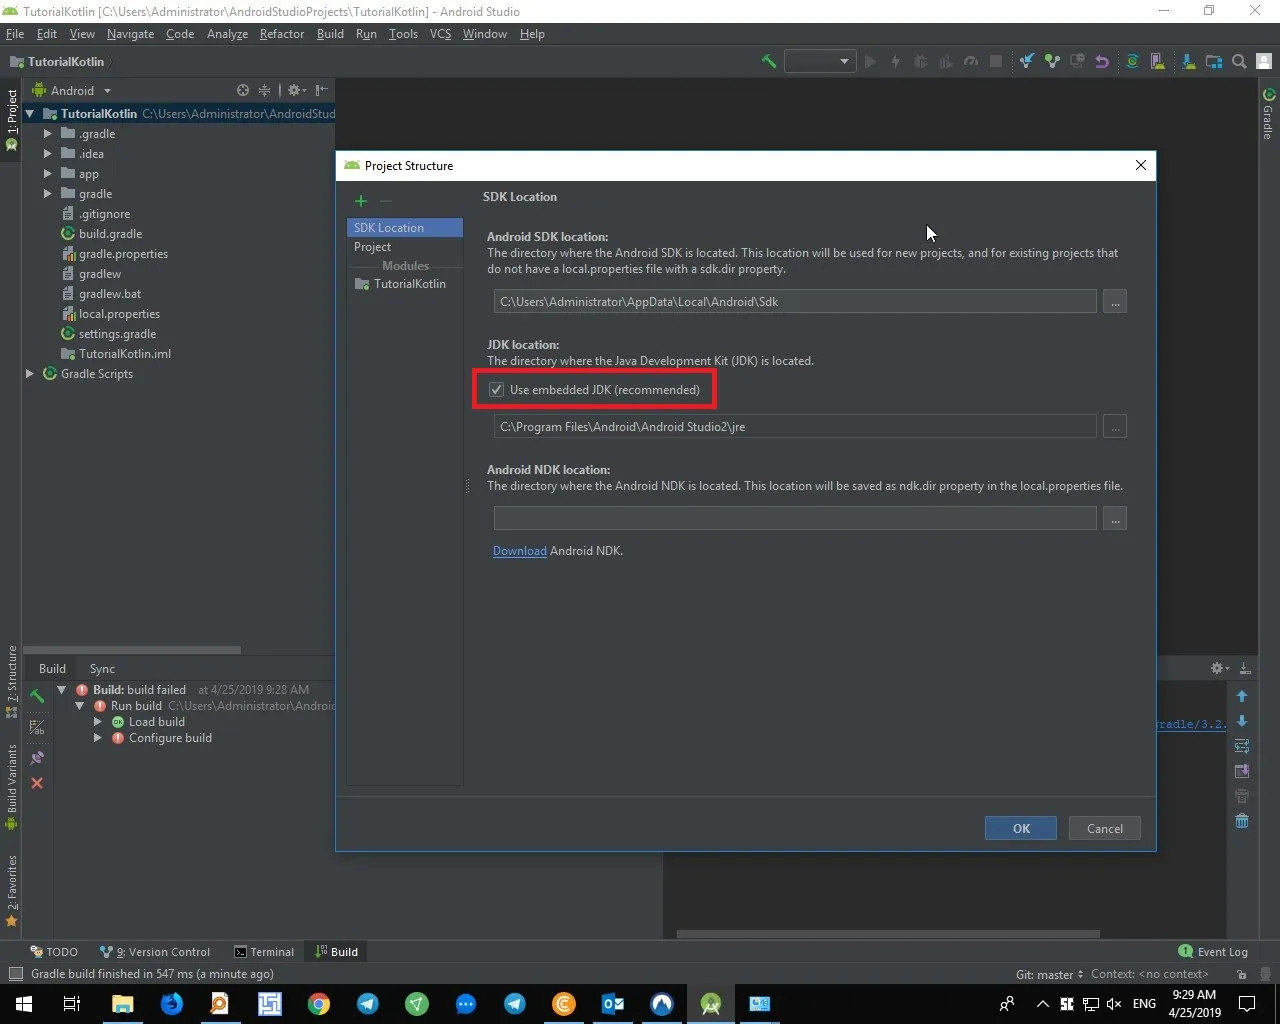This screenshot has width=1280, height=1024.
Task: Click the tool window toggle icon in status bar corner
Action: tap(15, 974)
